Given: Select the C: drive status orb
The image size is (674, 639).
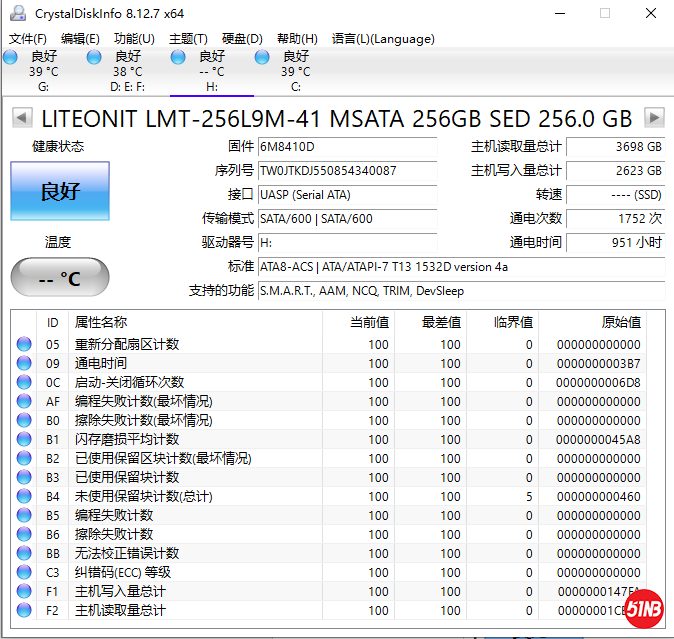Looking at the screenshot, I should [x=262, y=58].
